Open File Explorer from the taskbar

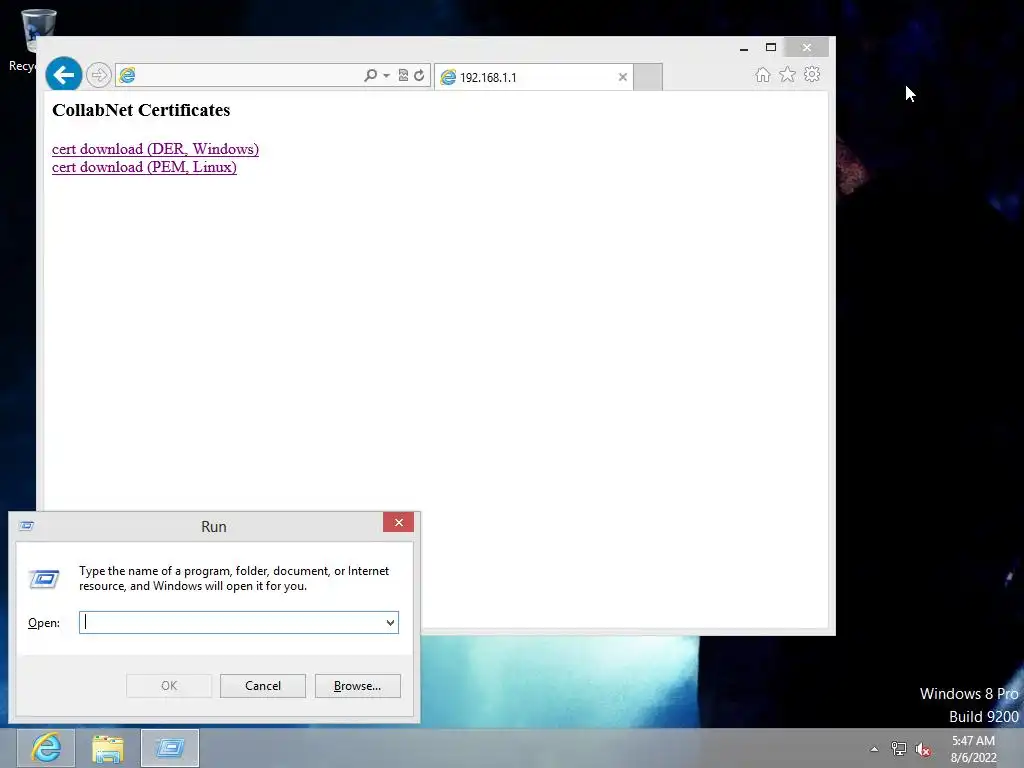[x=108, y=748]
